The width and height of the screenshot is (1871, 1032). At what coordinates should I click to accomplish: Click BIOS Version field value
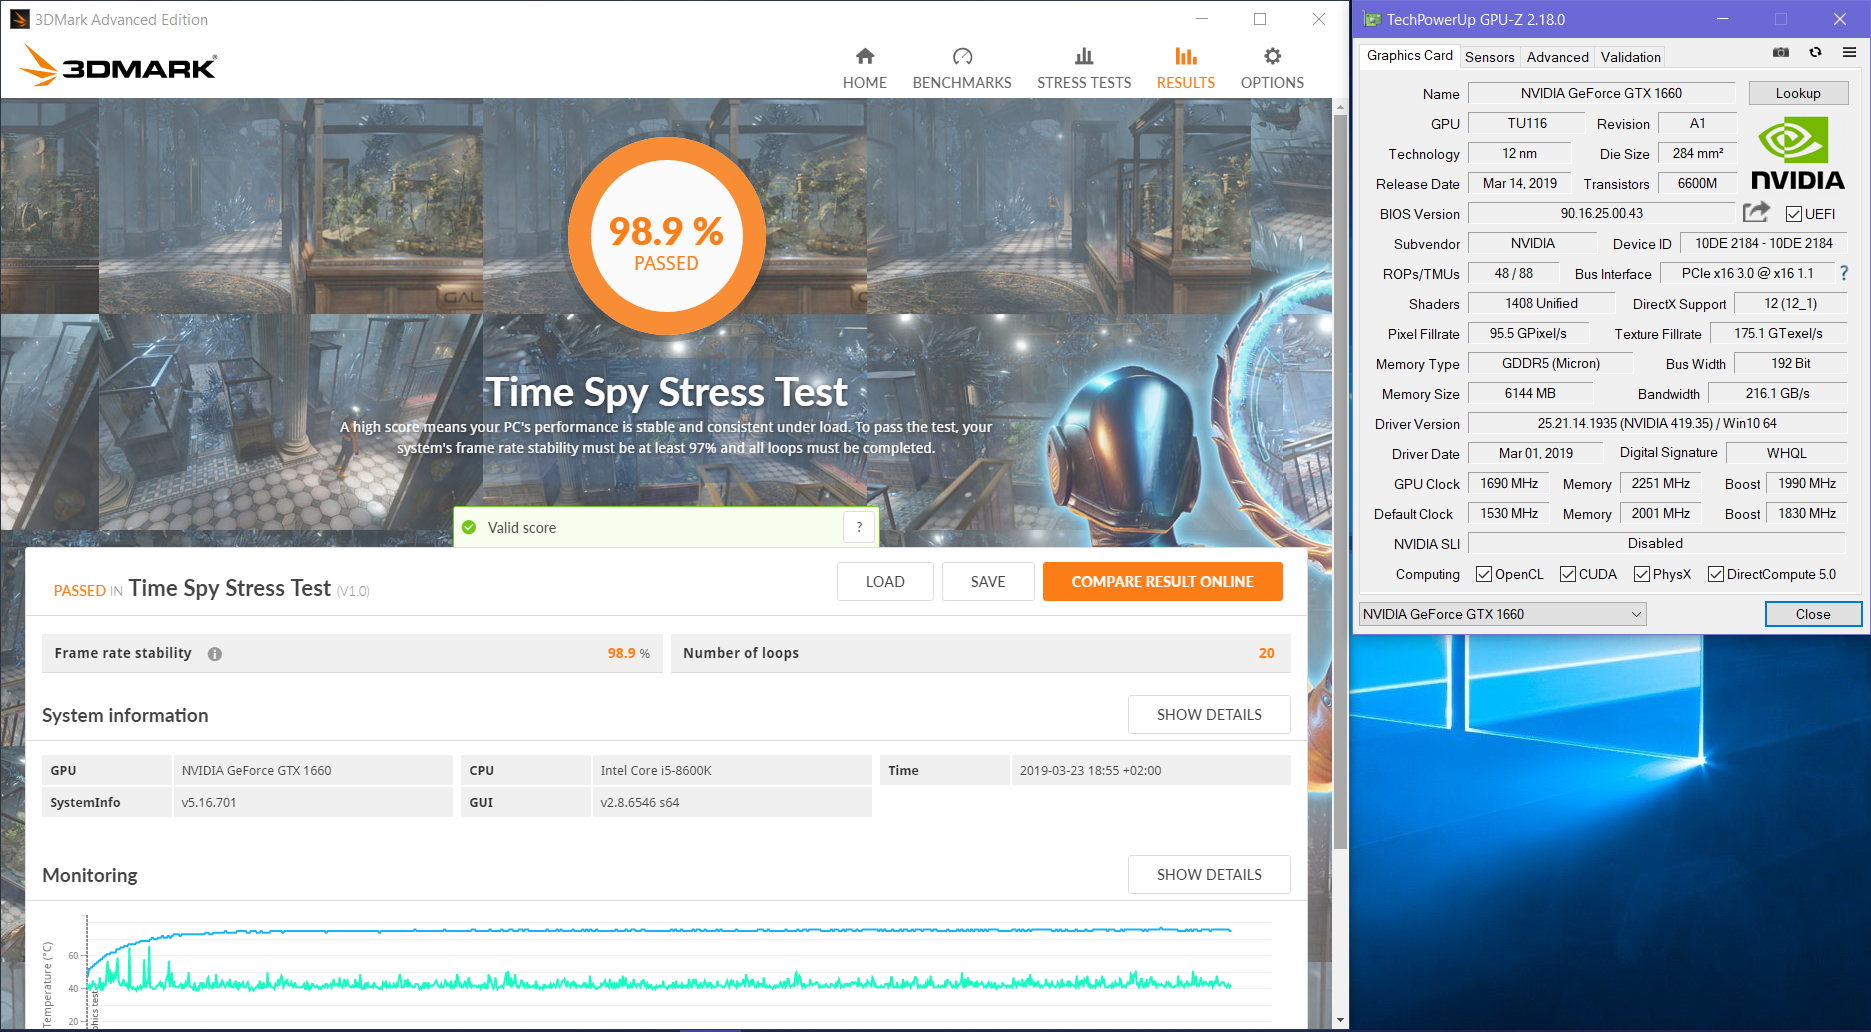[1601, 213]
